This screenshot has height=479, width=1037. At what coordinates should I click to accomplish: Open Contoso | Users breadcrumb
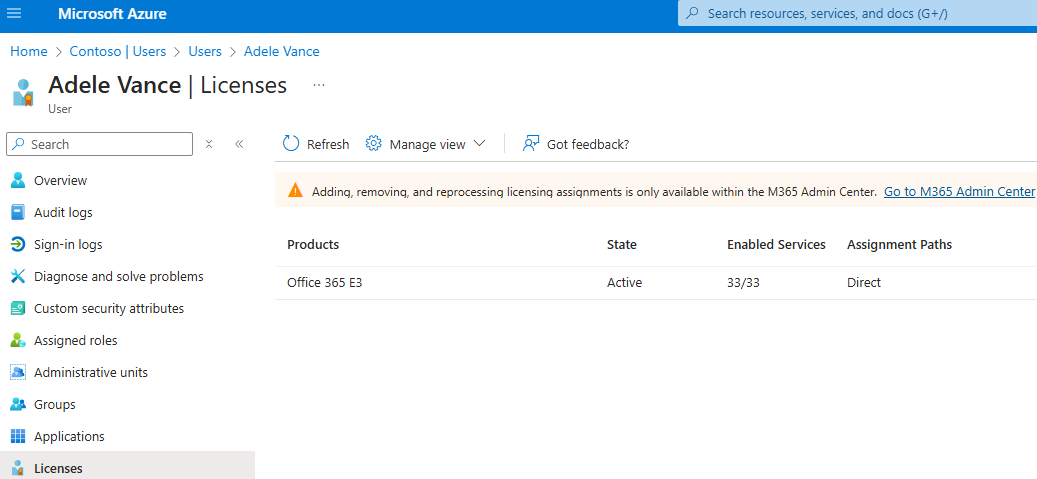point(118,52)
